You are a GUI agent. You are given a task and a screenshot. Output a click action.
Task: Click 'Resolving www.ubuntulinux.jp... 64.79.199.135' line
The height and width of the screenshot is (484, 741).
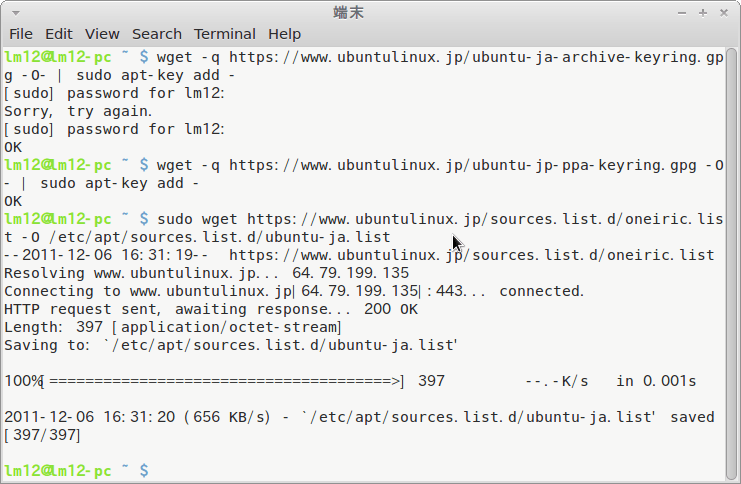click(x=207, y=273)
